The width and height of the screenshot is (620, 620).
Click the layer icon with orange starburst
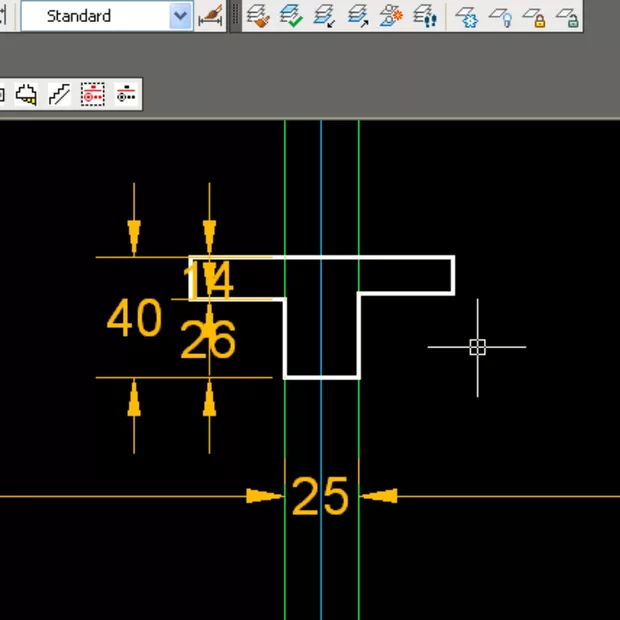tap(390, 16)
